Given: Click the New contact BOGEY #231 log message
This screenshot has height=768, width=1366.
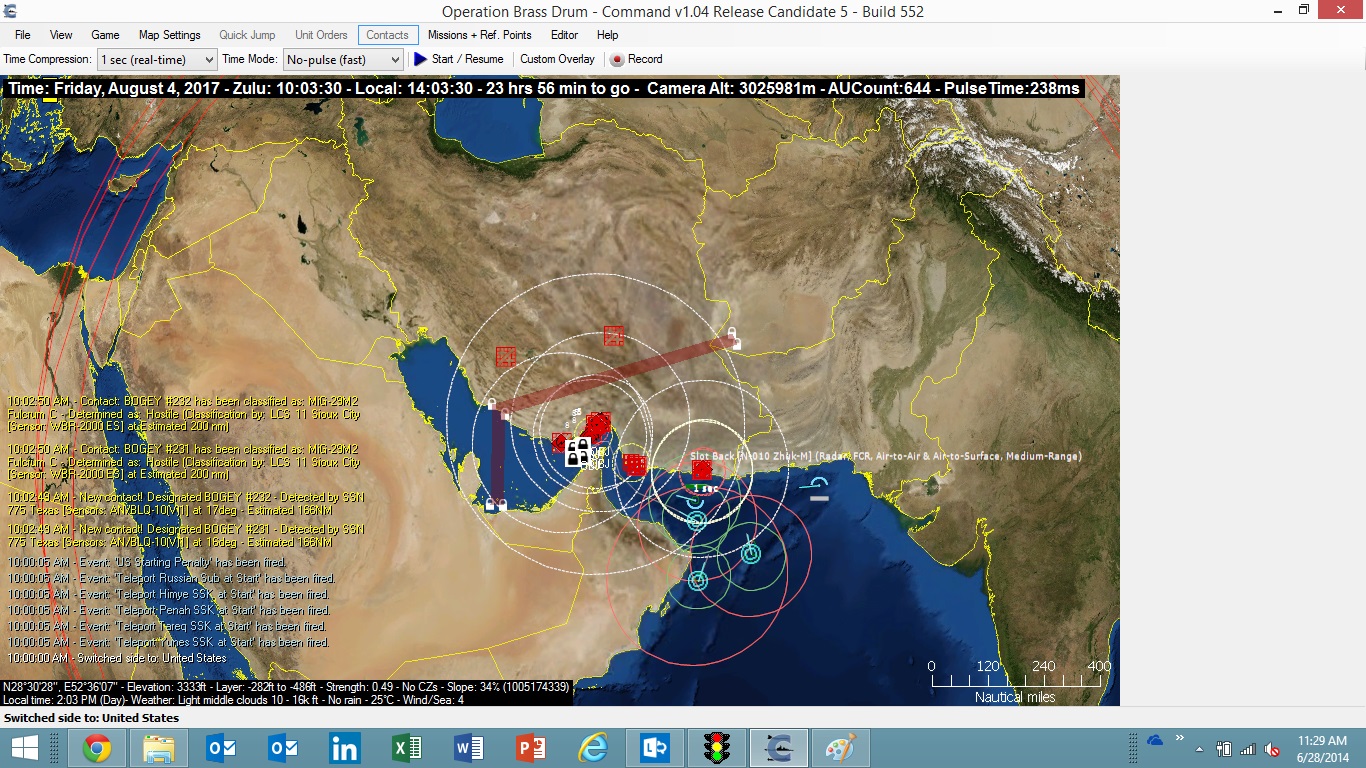Looking at the screenshot, I should (x=186, y=535).
